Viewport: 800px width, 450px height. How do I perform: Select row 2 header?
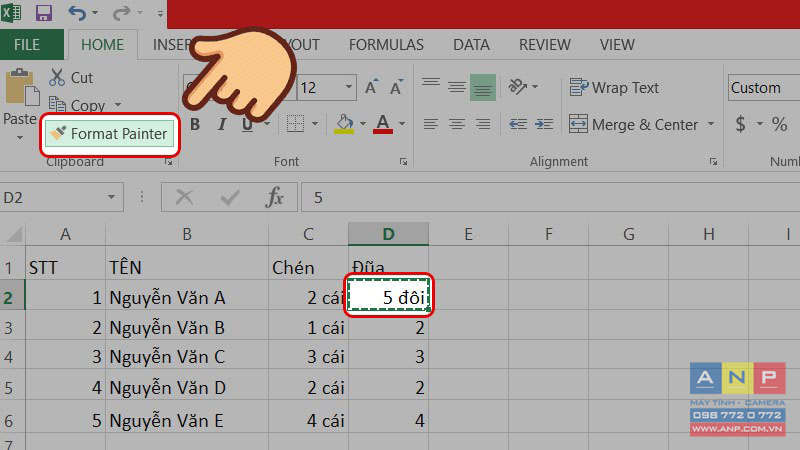(12, 297)
